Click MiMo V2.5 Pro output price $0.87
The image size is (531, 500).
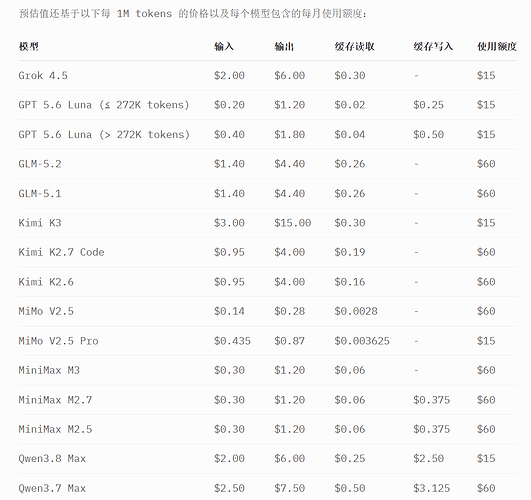(290, 341)
